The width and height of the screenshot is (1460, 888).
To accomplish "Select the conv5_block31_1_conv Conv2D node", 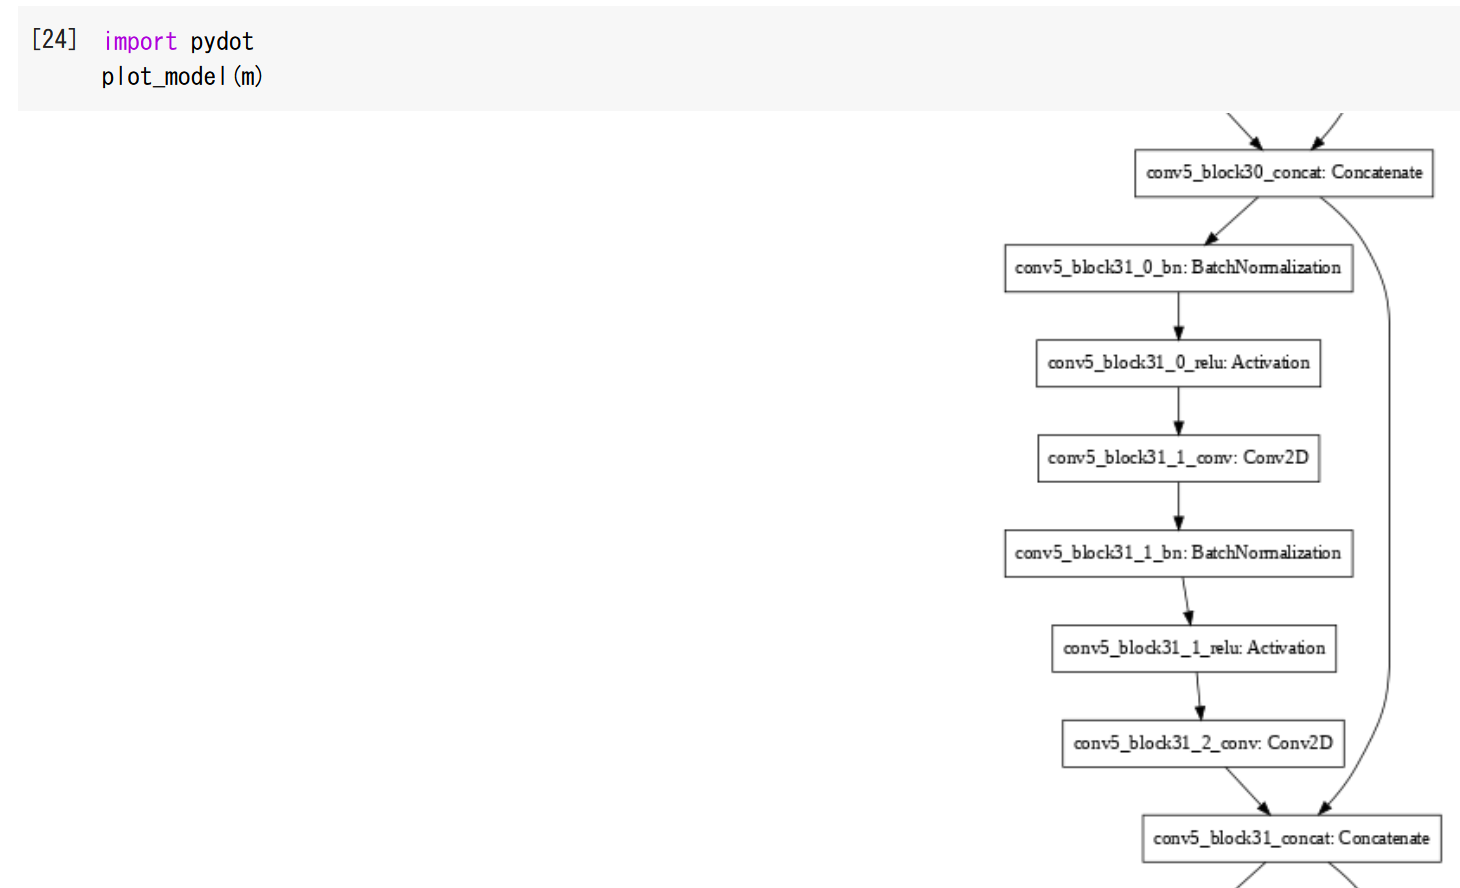I will pos(1178,458).
